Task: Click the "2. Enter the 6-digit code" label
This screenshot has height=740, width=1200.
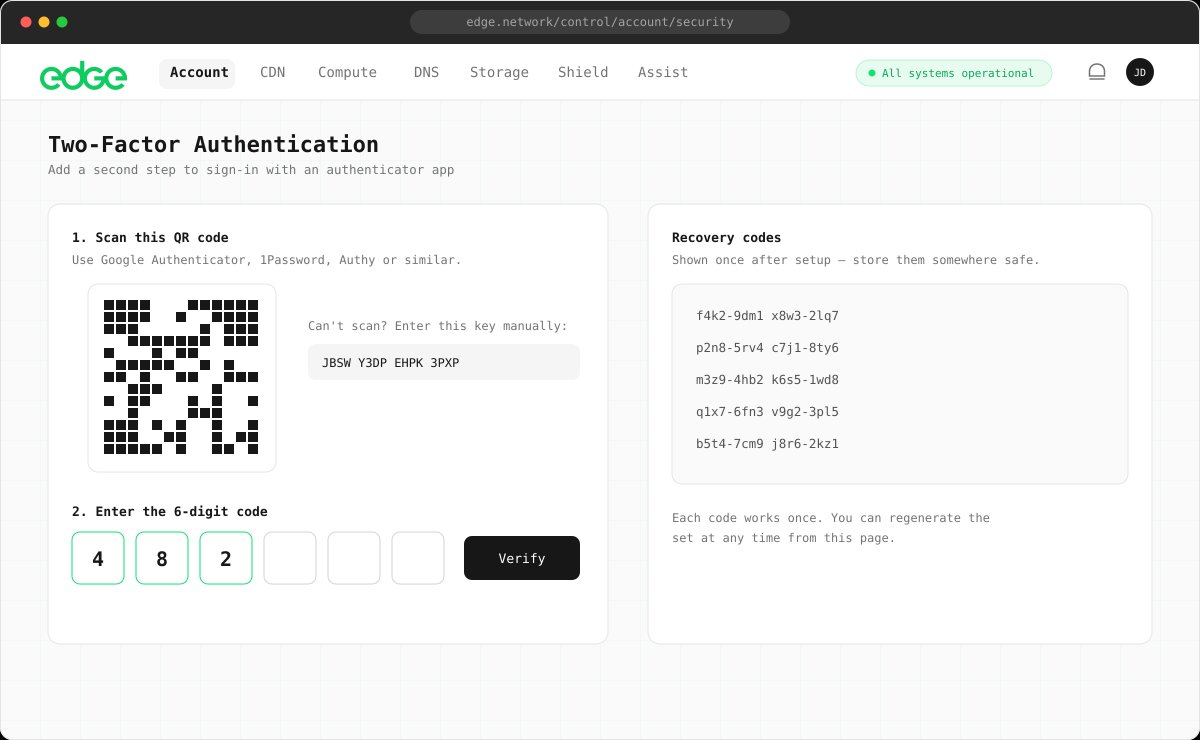Action: pyautogui.click(x=170, y=512)
